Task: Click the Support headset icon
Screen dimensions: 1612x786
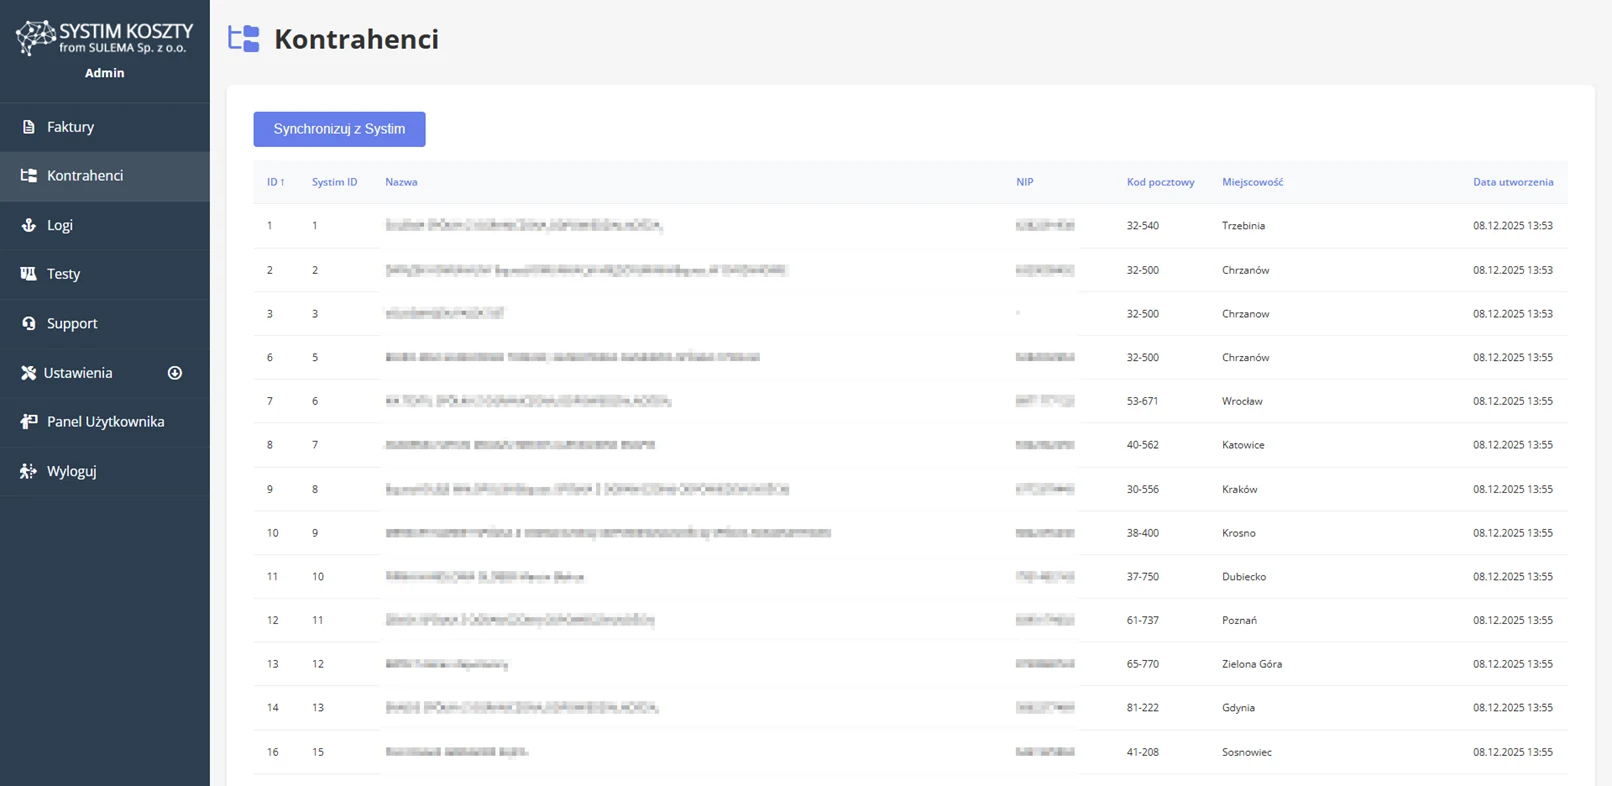Action: 28,323
